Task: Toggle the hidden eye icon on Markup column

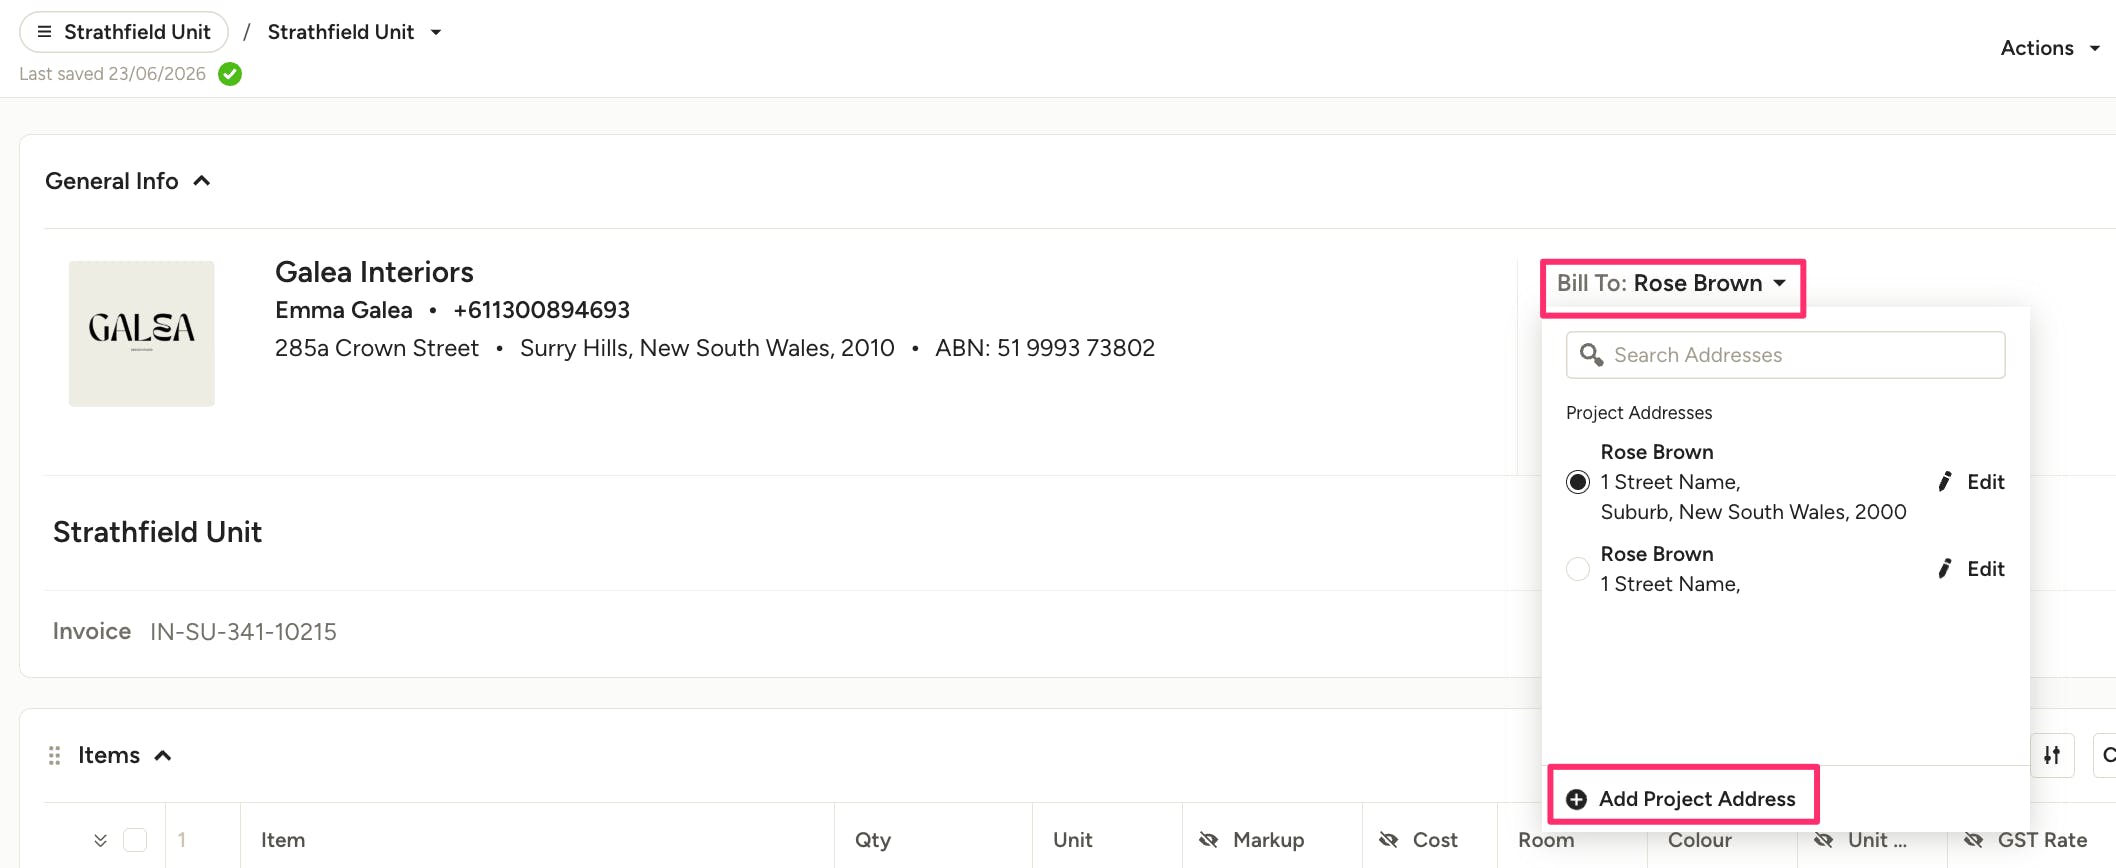Action: point(1208,840)
